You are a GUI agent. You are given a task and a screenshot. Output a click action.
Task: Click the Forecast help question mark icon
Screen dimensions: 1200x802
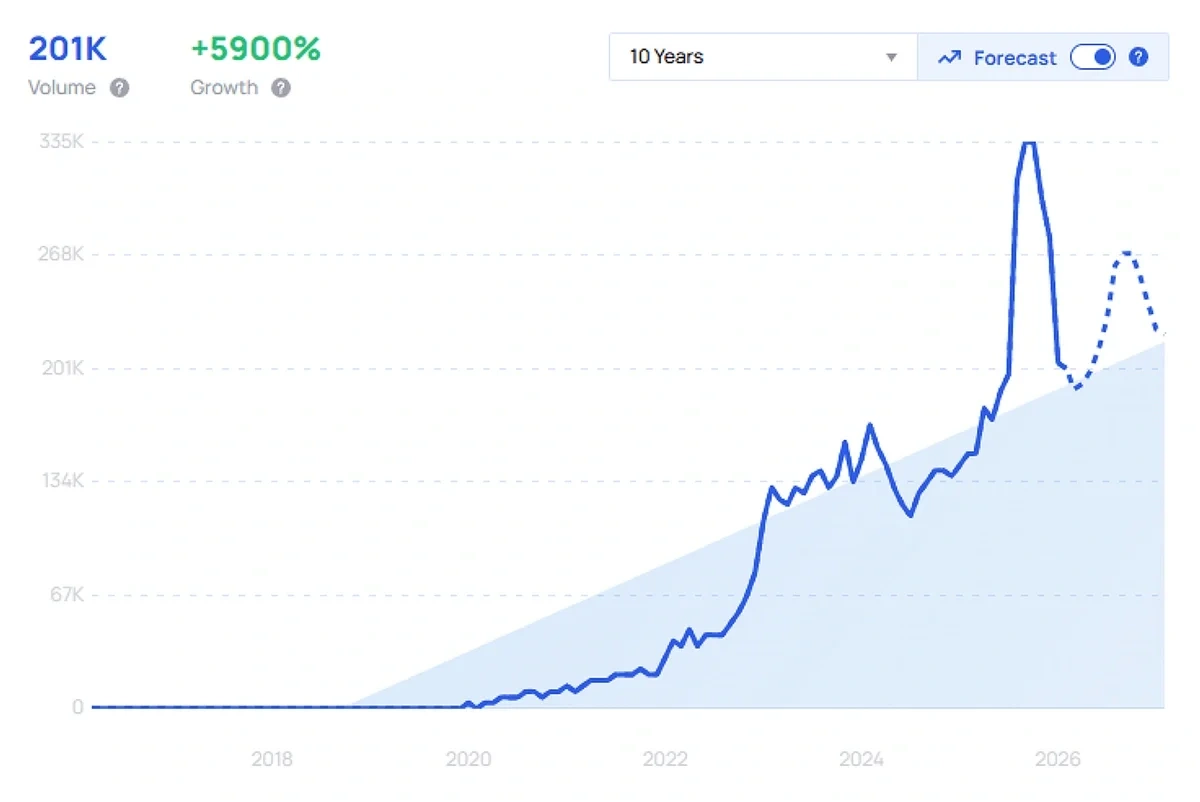click(1138, 57)
